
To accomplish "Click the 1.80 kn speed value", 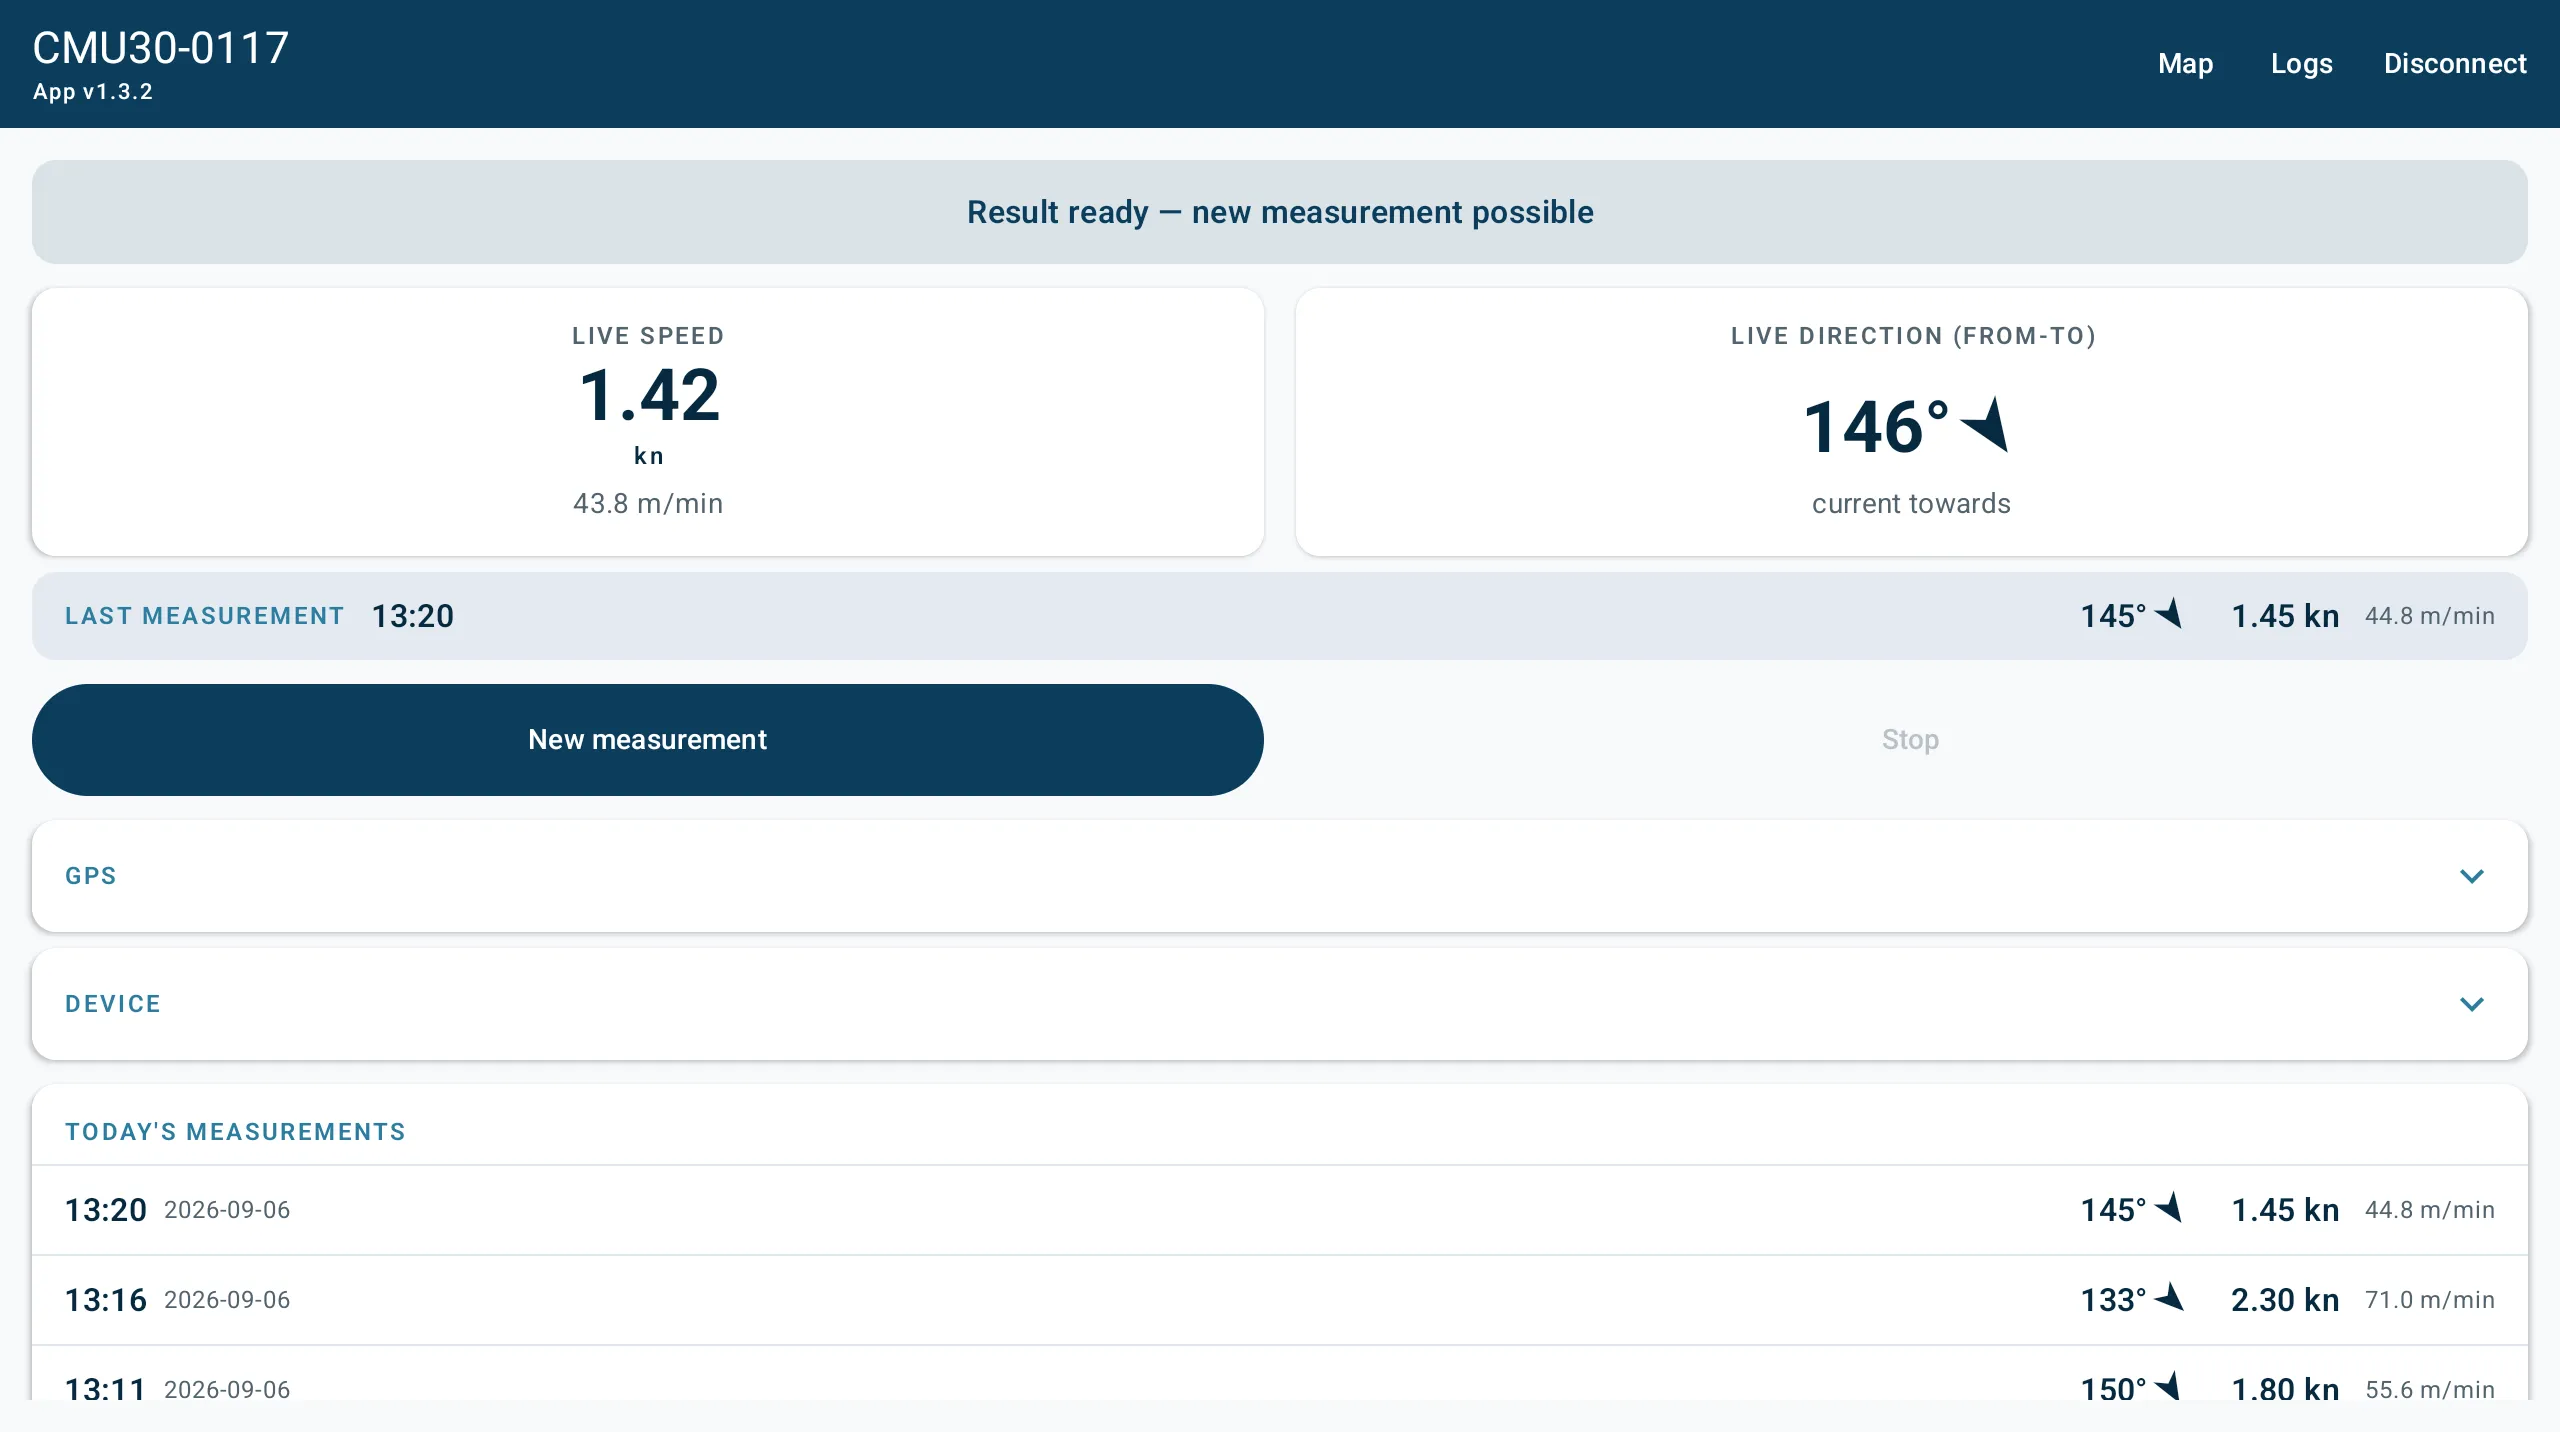I will pos(2285,1388).
